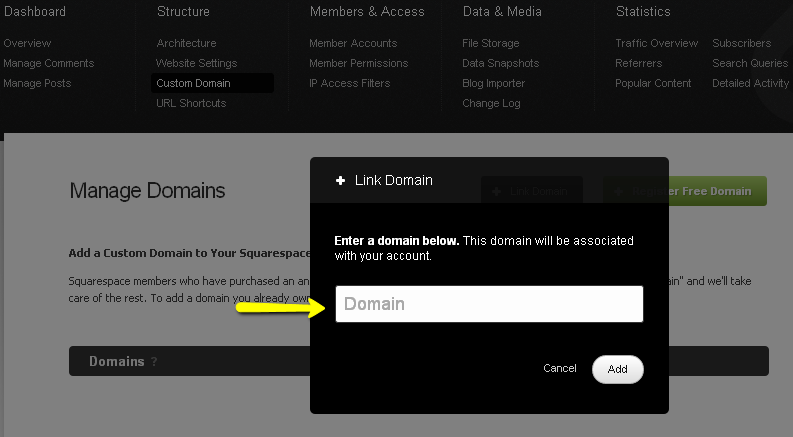This screenshot has height=437, width=793.
Task: Open Architecture under Structure
Action: coord(186,43)
